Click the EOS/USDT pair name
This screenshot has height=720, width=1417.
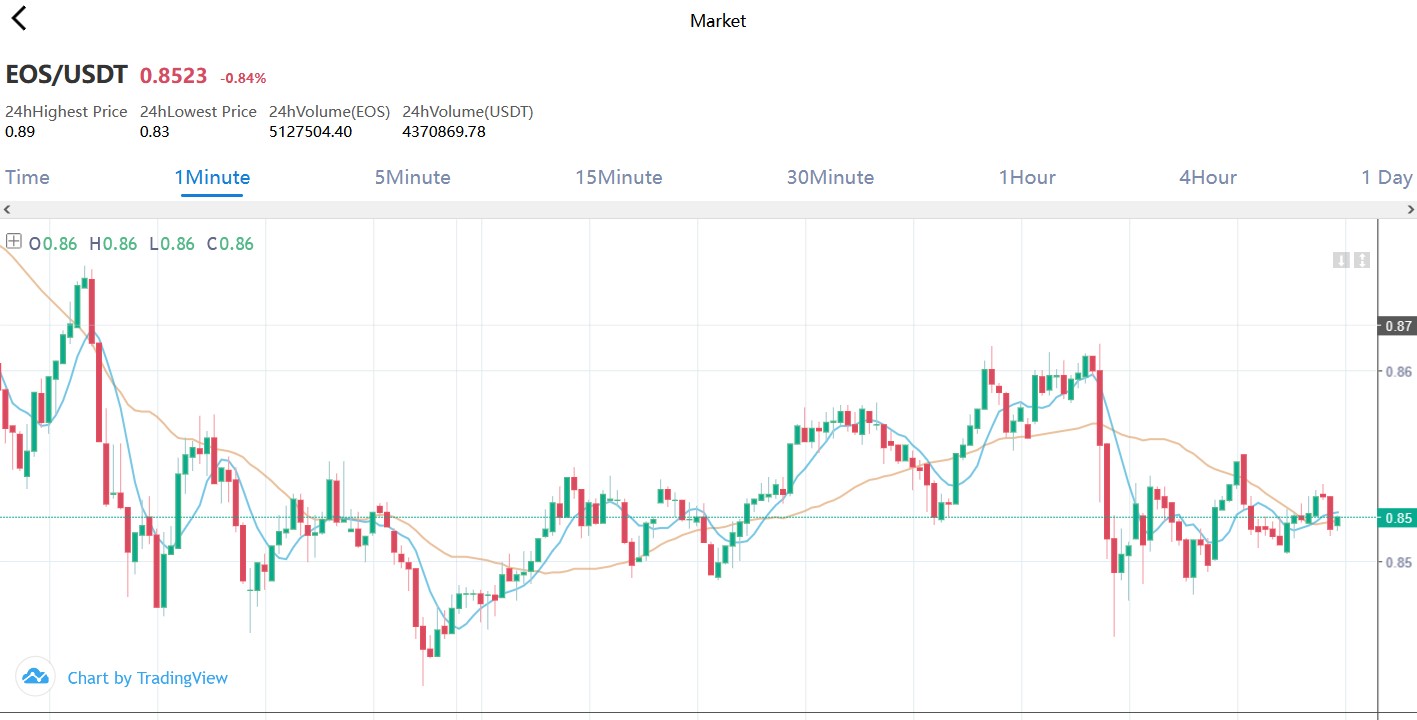pyautogui.click(x=66, y=75)
